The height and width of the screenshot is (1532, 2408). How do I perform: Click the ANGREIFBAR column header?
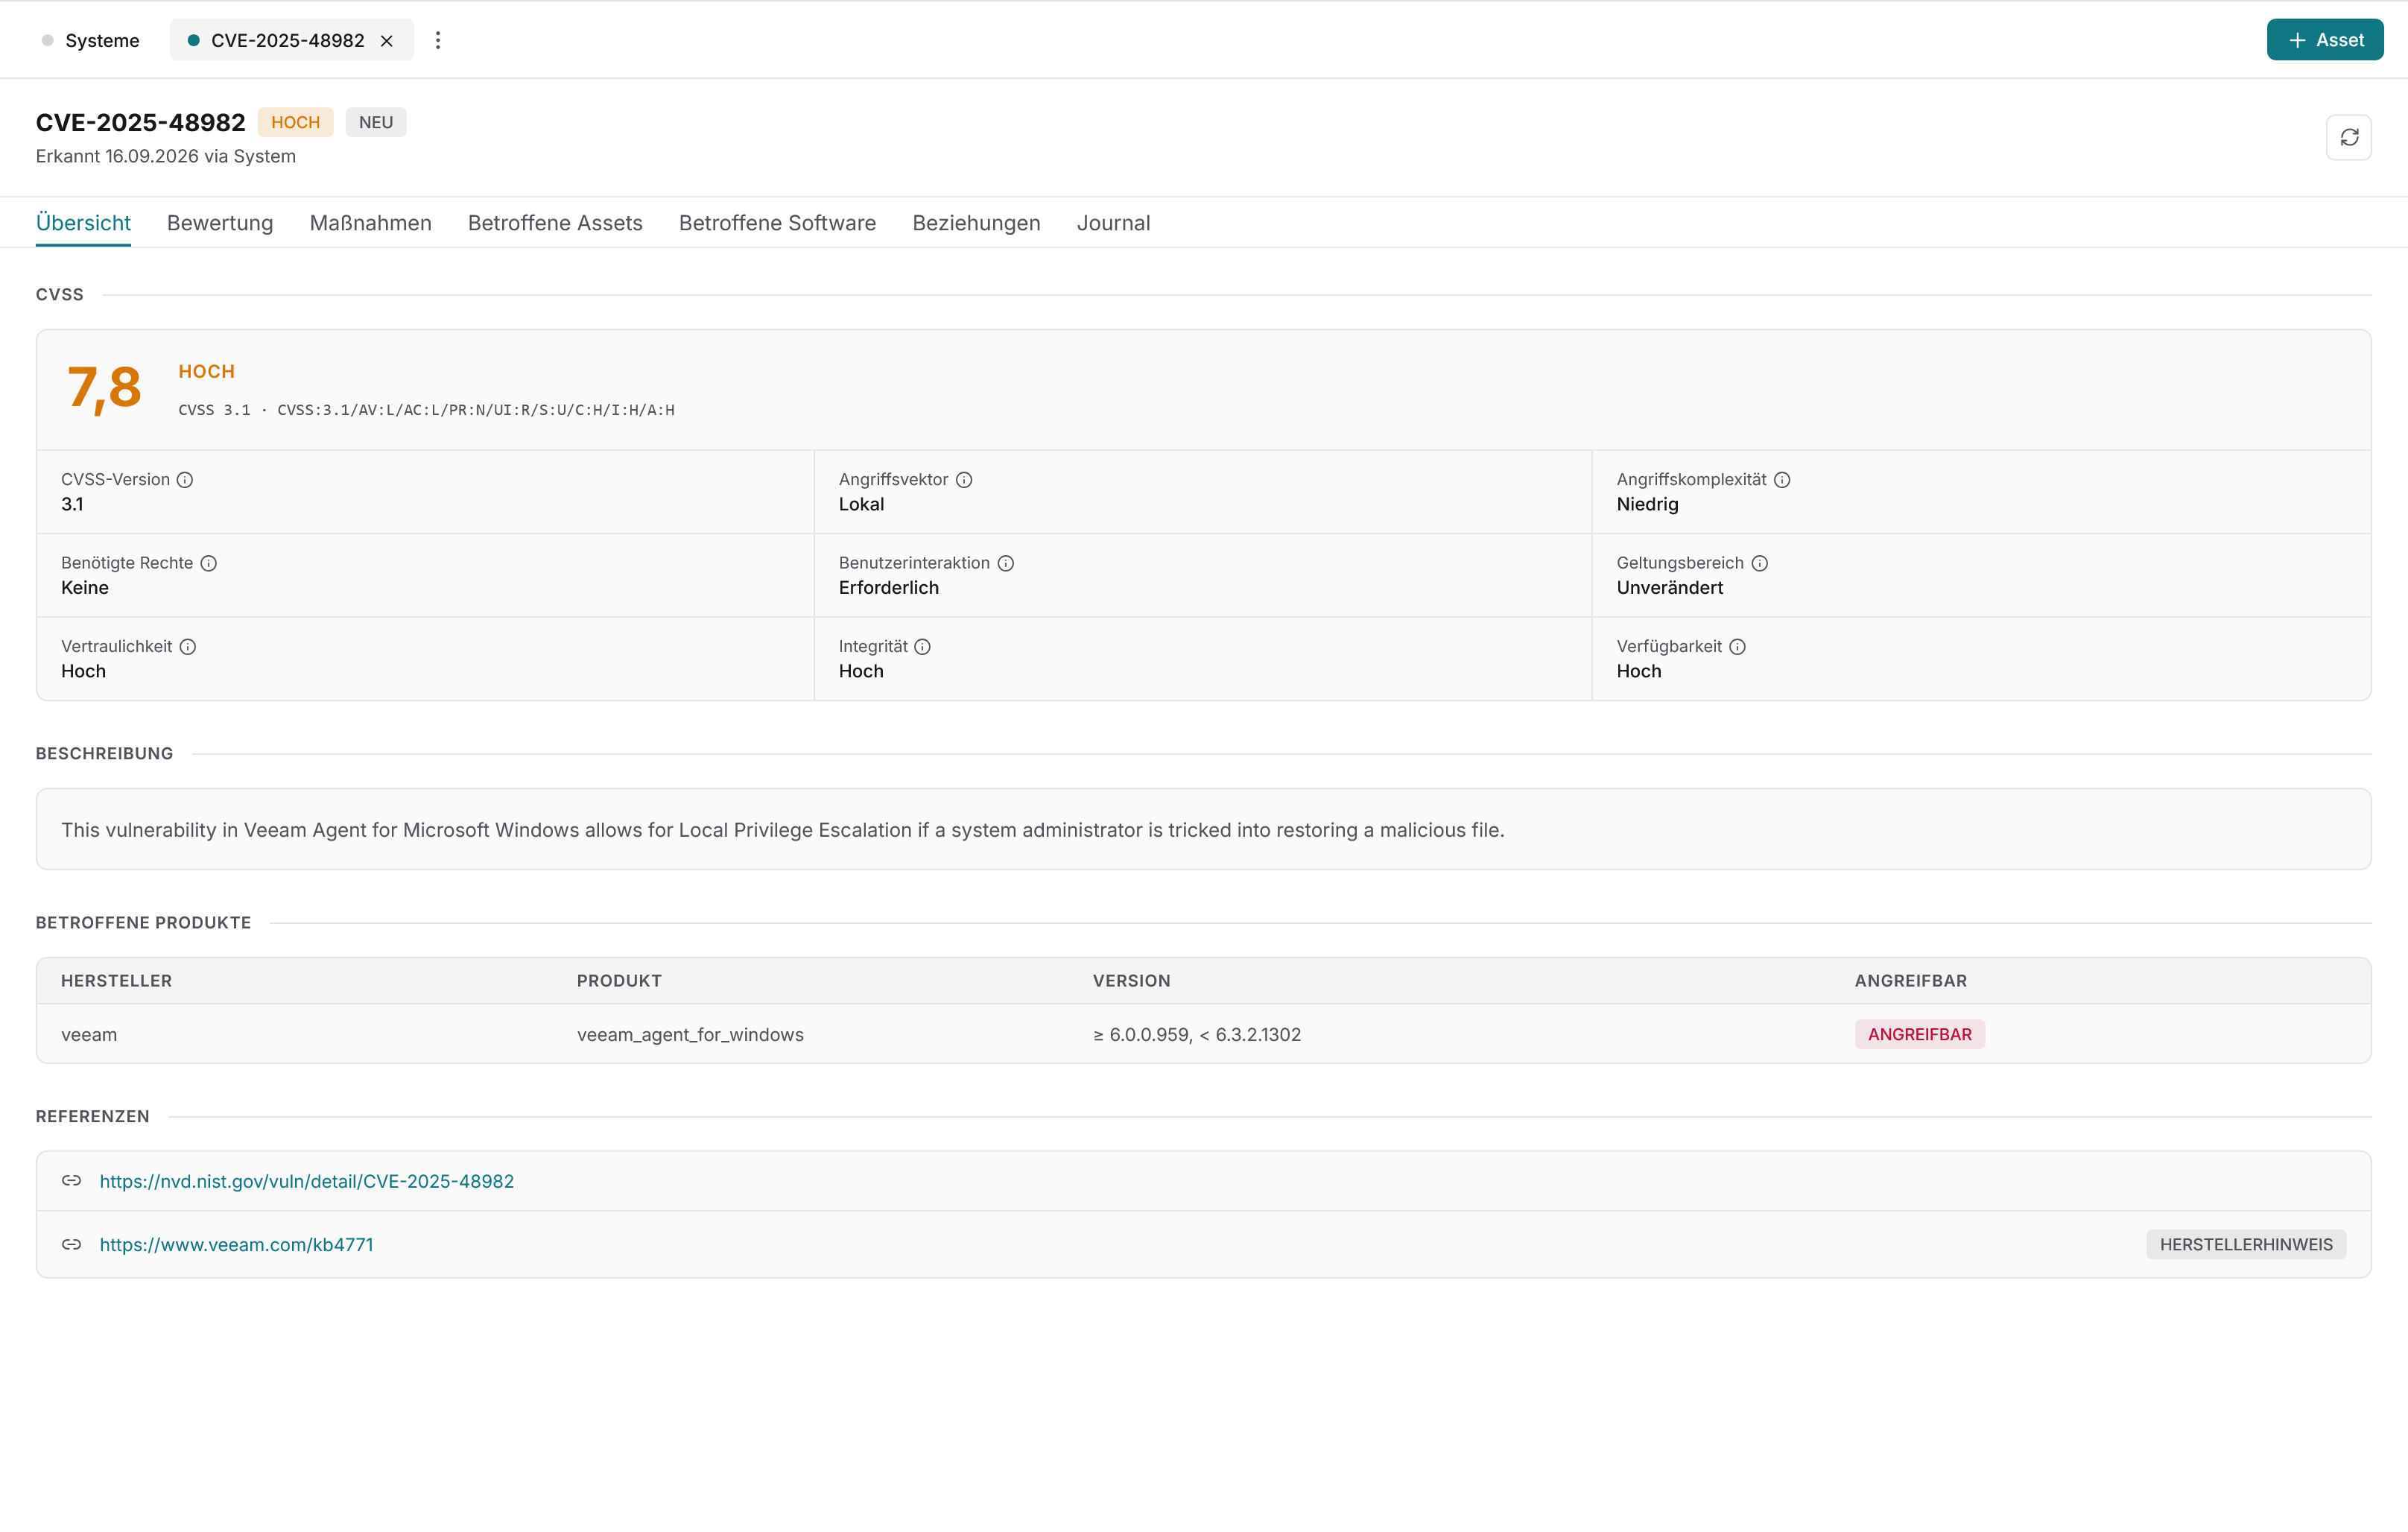tap(1911, 981)
